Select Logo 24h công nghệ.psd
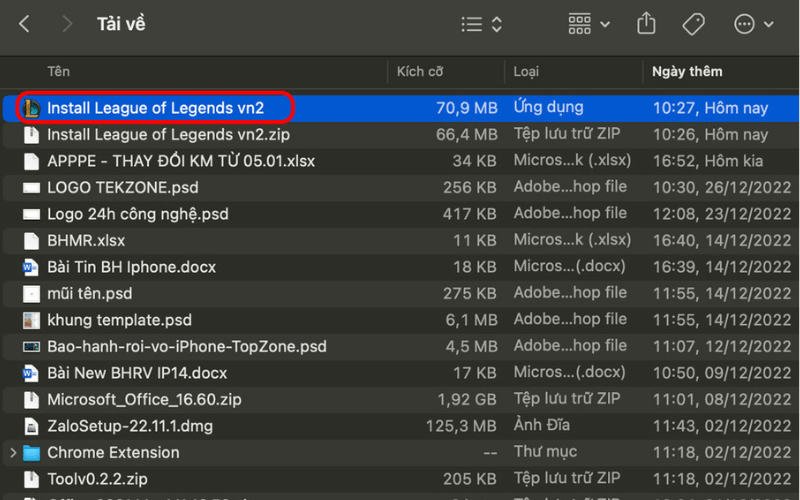The width and height of the screenshot is (800, 500). pos(138,214)
